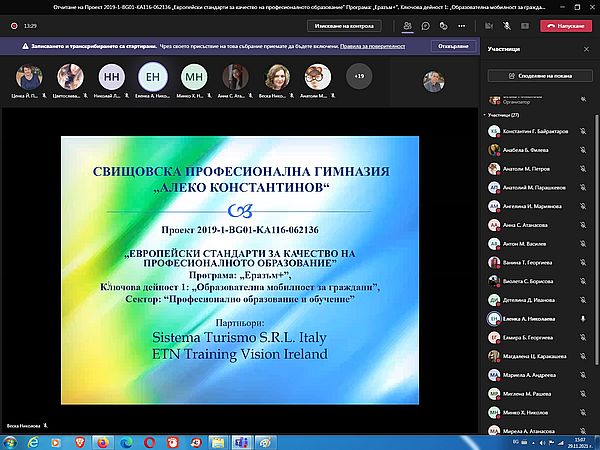
Task: Toggle the camera on or off
Action: 490,23
